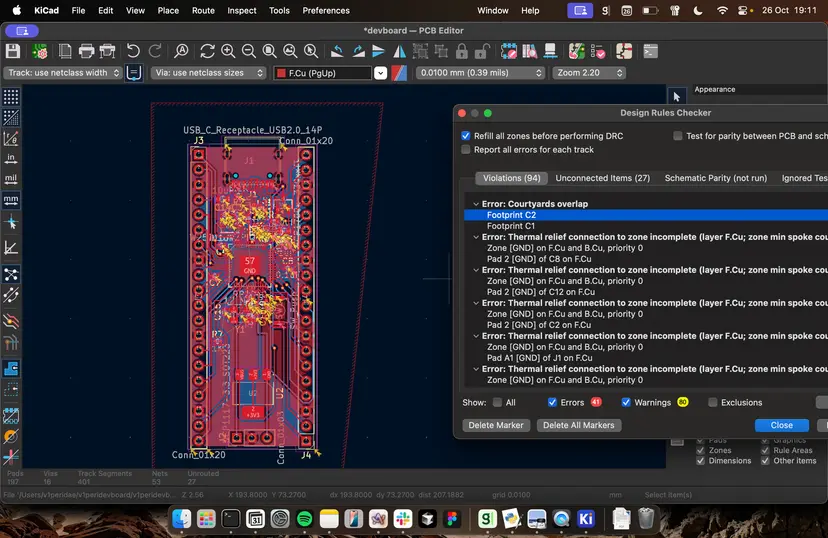Click the Save icon in toolbar
This screenshot has width=828, height=538.
[13, 51]
